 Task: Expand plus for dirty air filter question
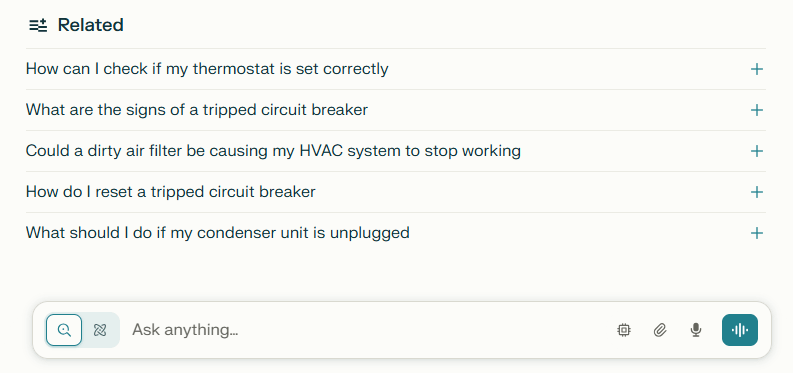(x=757, y=151)
